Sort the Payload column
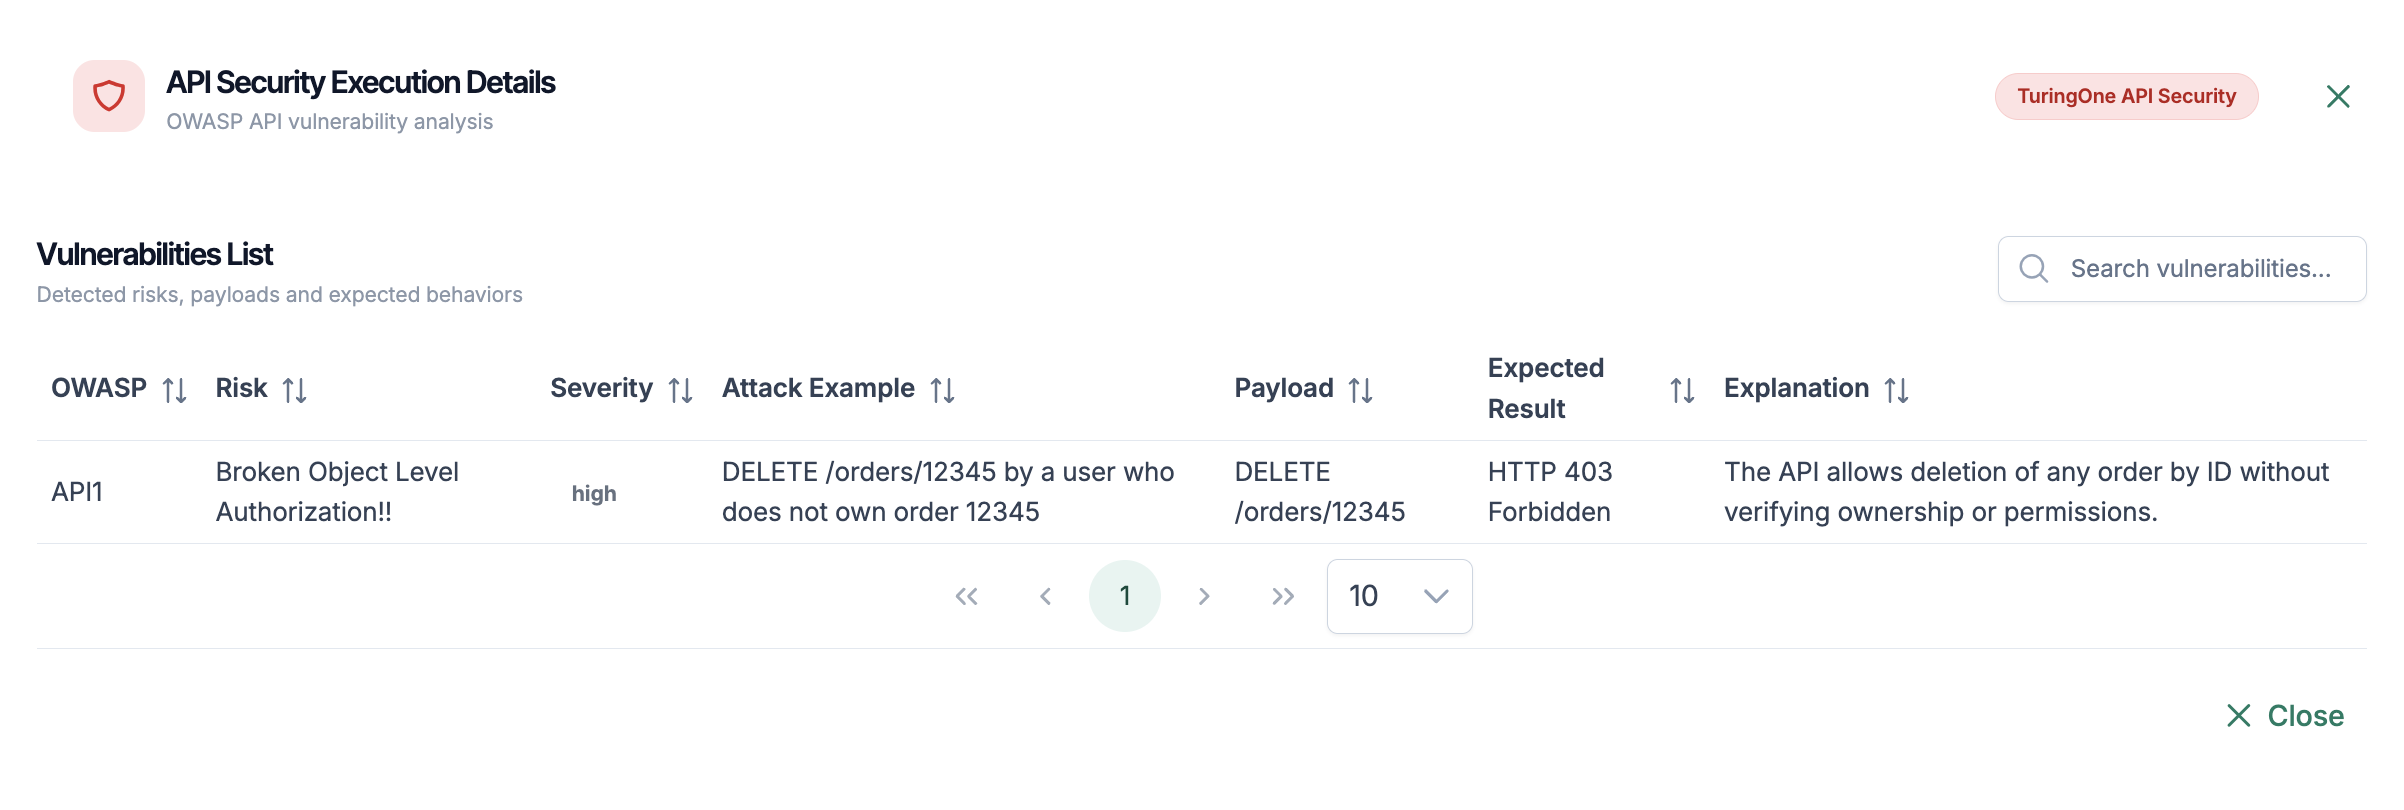Image resolution: width=2404 pixels, height=810 pixels. (x=1360, y=390)
